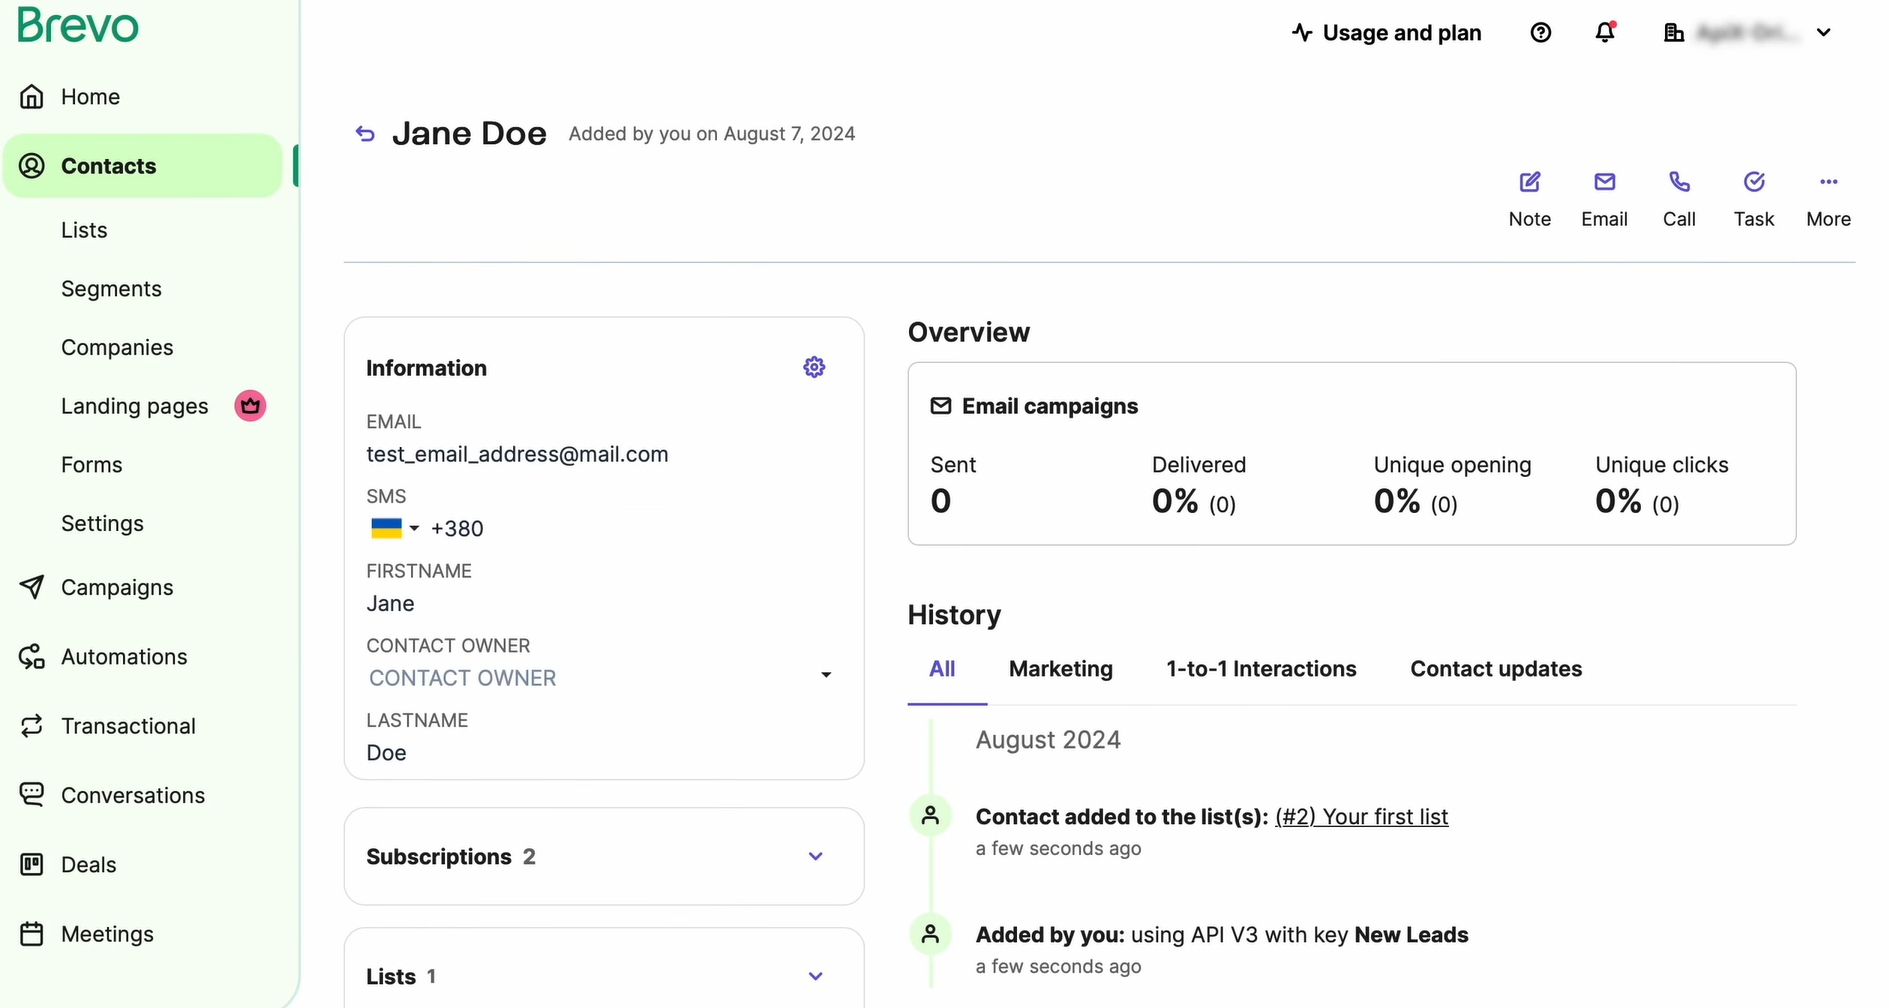Click the email address field value
This screenshot has height=1008, width=1889.
click(517, 455)
